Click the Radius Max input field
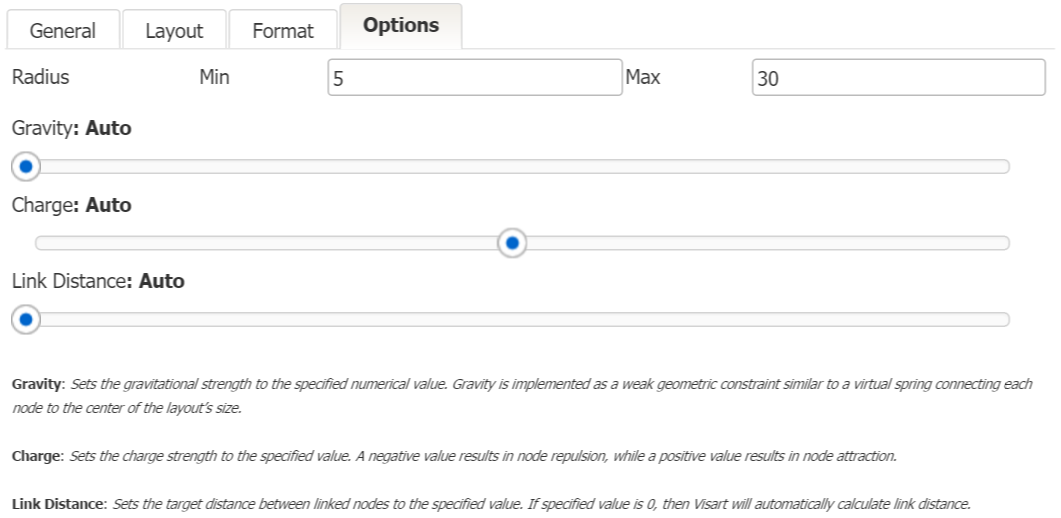This screenshot has height=518, width=1061. coord(898,77)
